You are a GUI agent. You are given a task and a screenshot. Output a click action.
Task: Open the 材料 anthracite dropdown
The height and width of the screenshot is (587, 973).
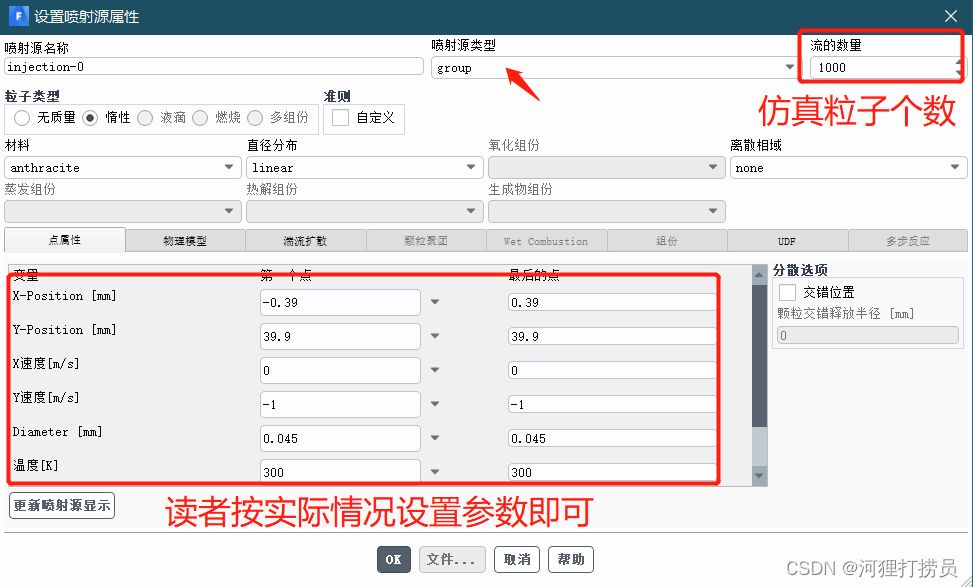click(122, 168)
